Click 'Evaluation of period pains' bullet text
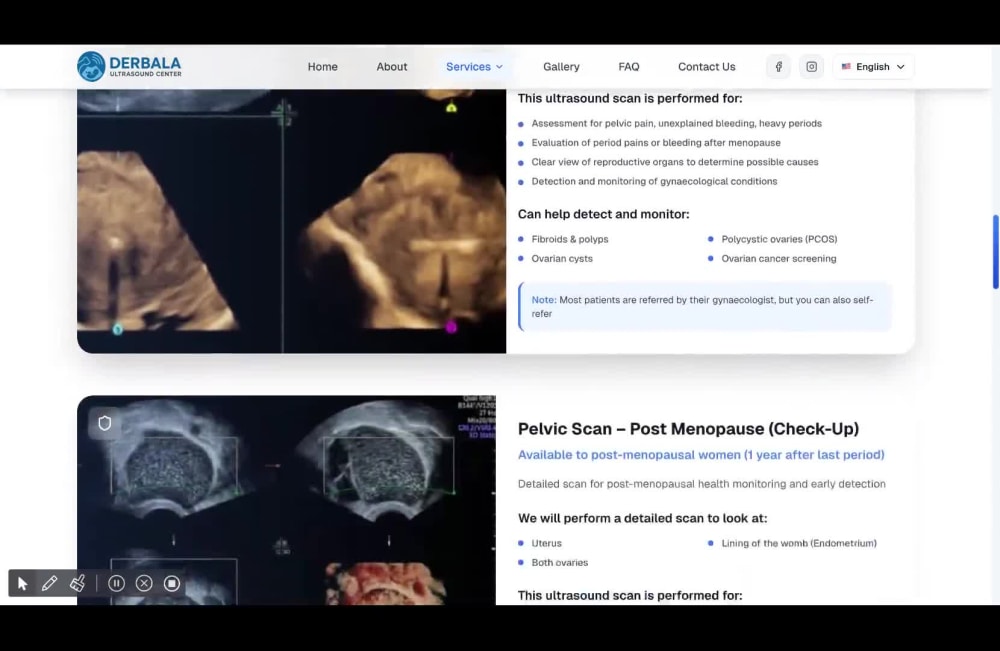 pyautogui.click(x=656, y=143)
